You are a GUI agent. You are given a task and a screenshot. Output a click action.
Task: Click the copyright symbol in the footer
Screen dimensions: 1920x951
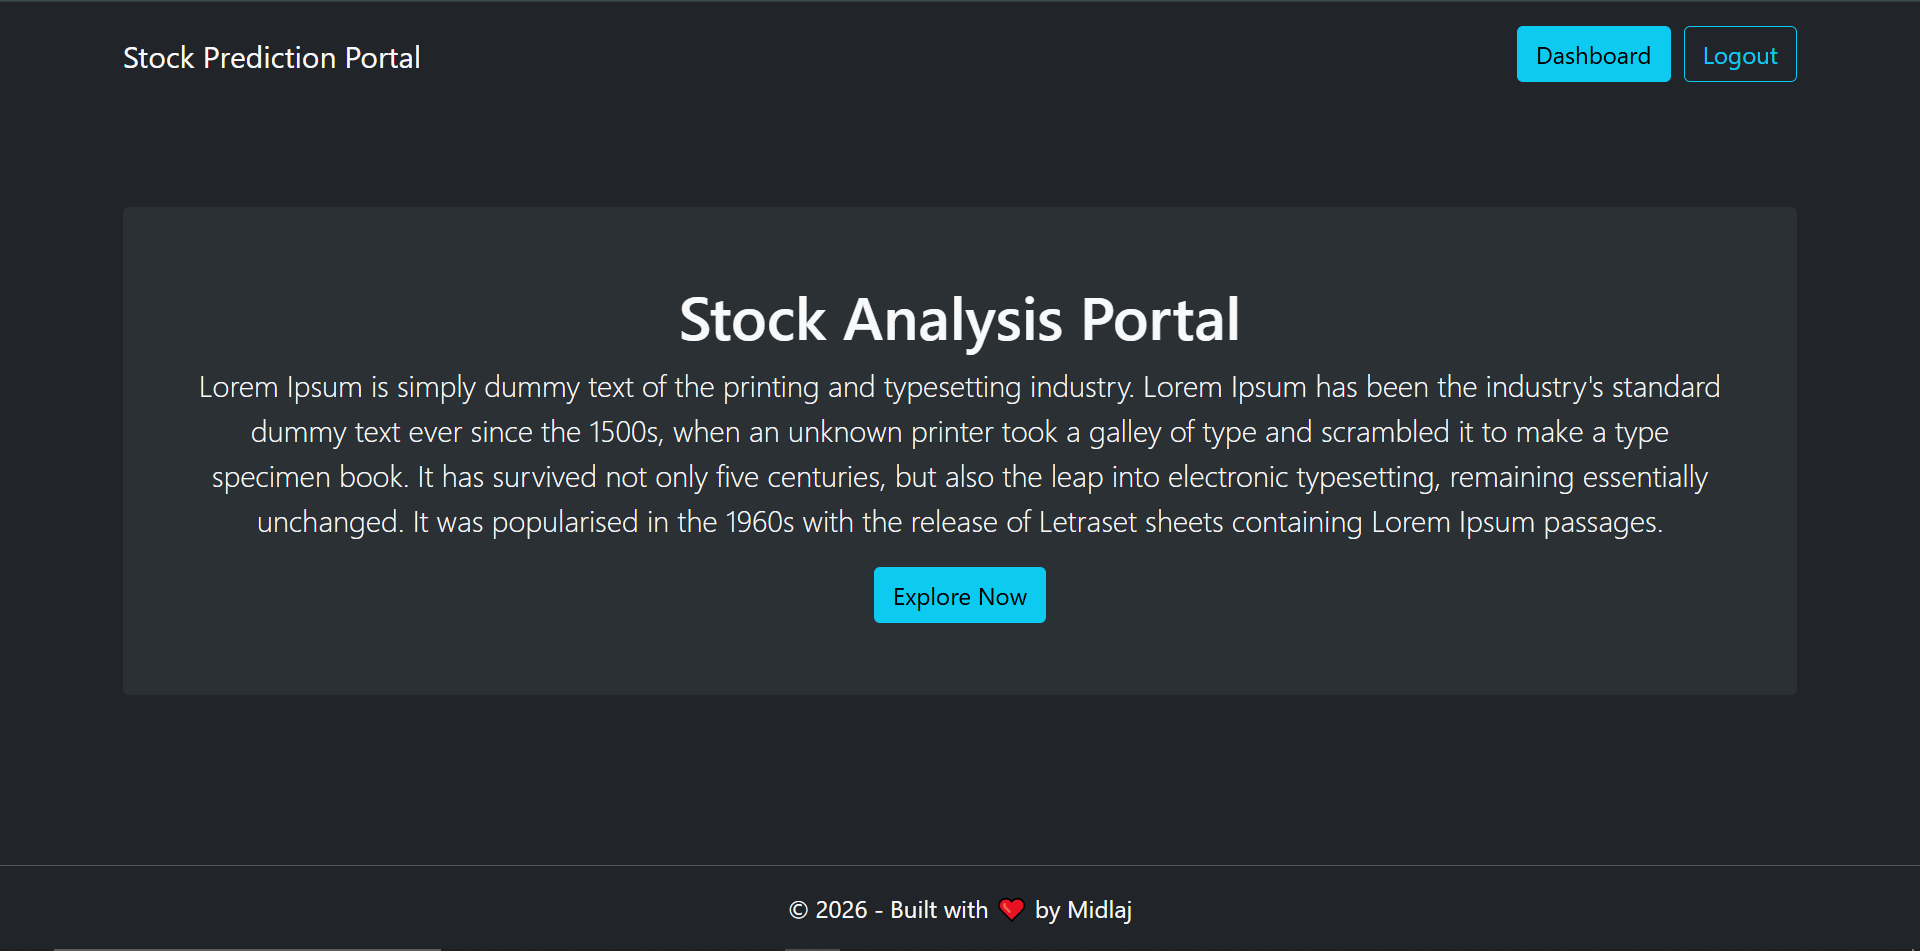(798, 910)
